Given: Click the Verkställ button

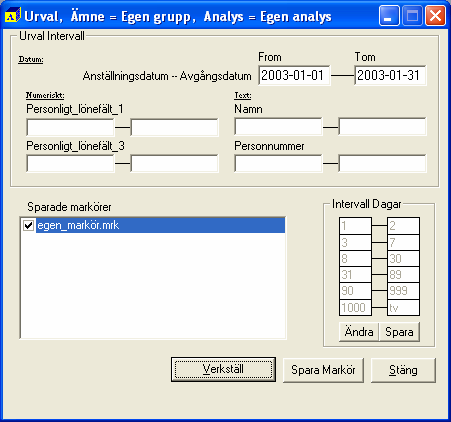Looking at the screenshot, I should (x=223, y=369).
